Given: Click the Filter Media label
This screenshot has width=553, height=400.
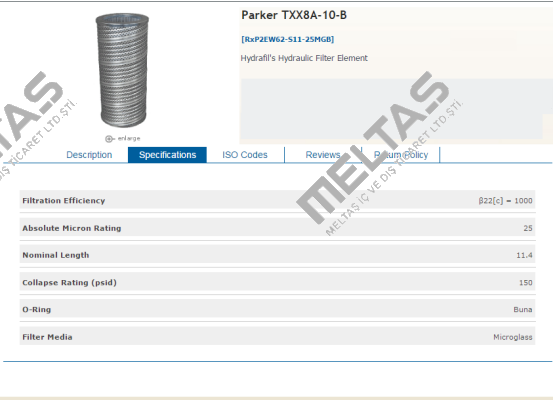Looking at the screenshot, I should pos(47,337).
